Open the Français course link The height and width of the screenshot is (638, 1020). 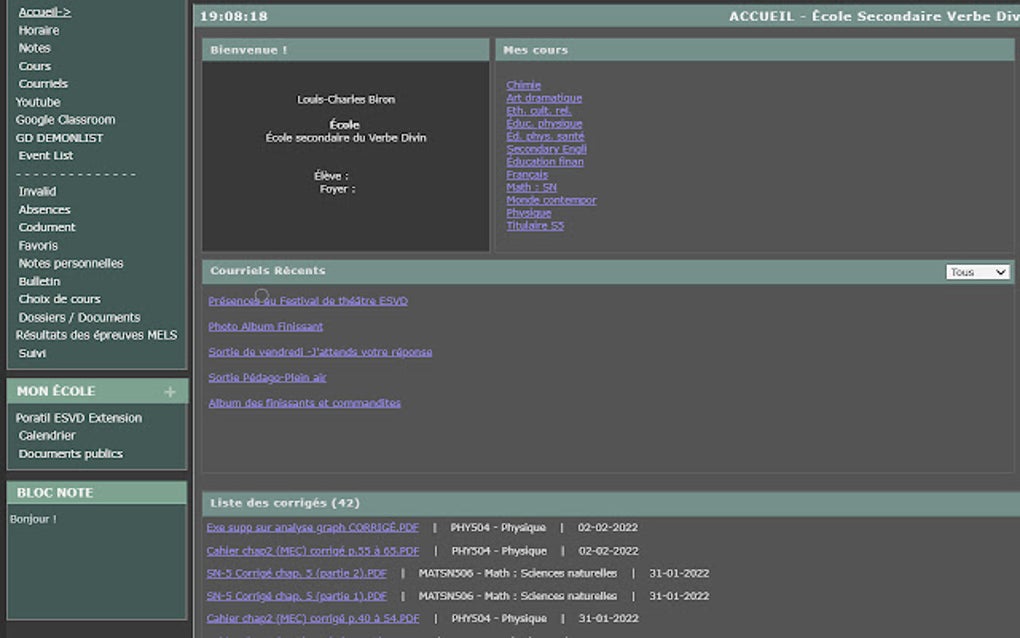pyautogui.click(x=527, y=175)
